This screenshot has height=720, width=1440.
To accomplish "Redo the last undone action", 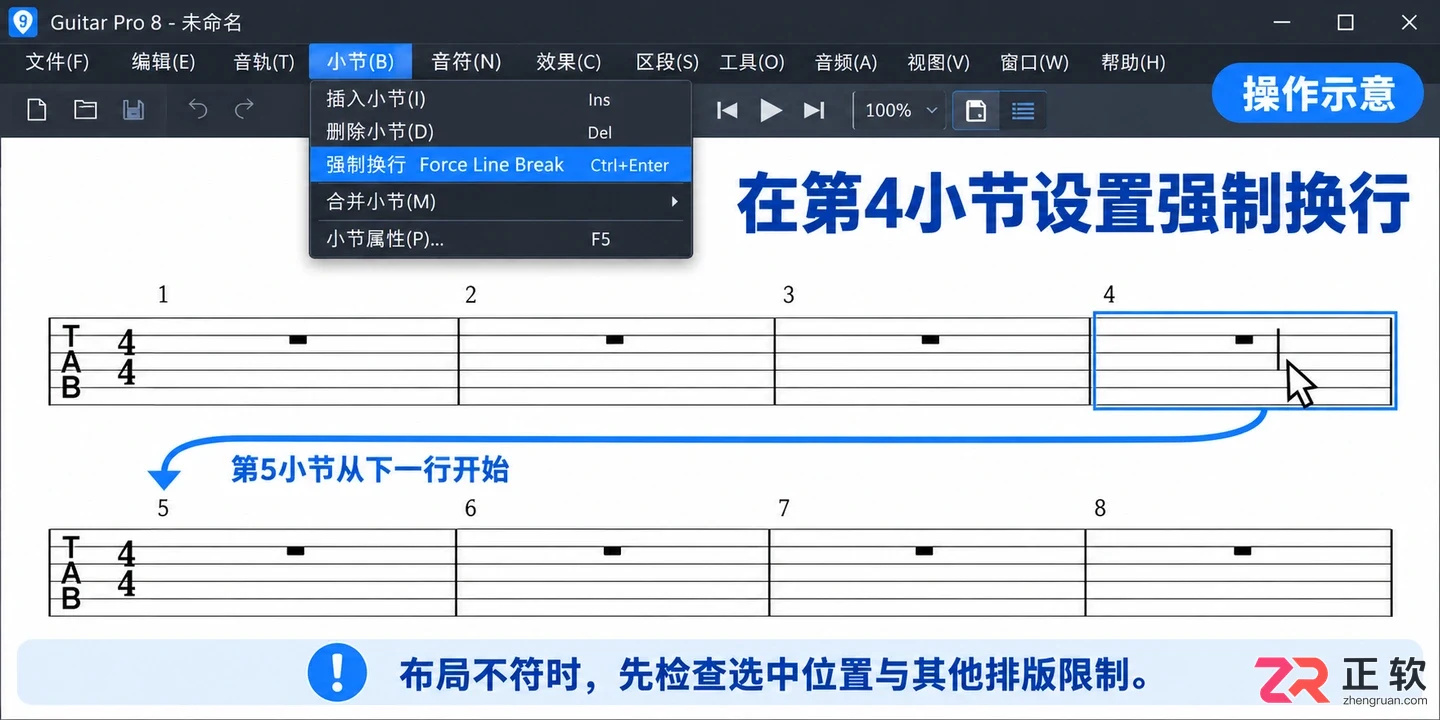I will (244, 109).
